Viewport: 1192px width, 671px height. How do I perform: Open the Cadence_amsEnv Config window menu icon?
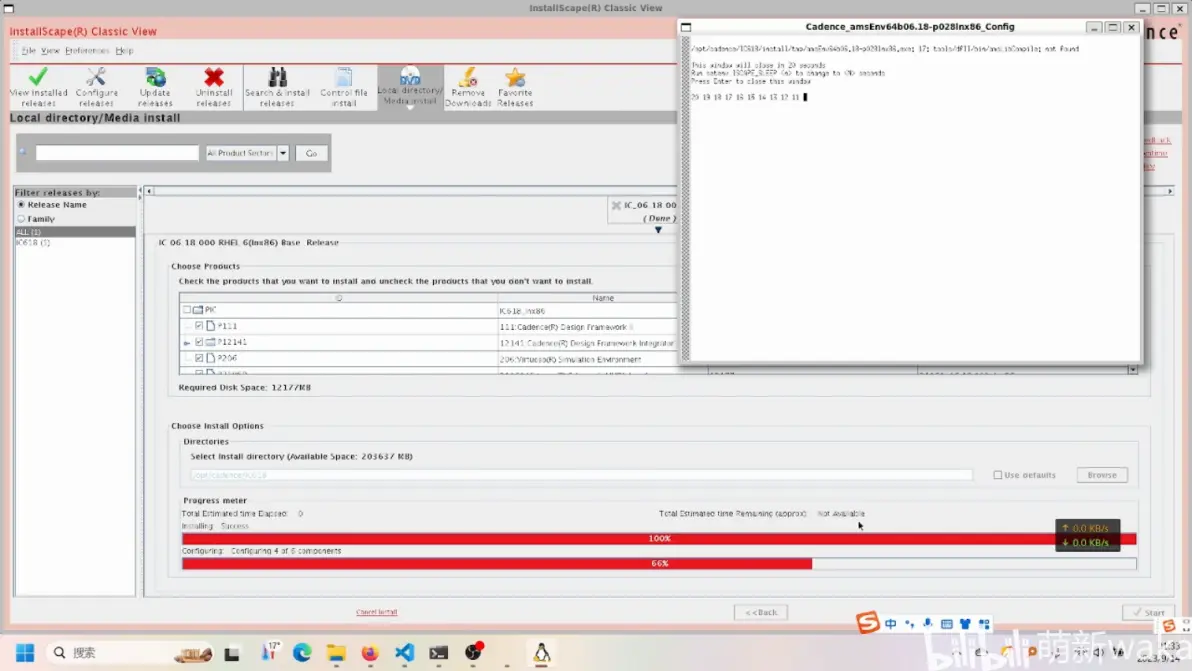[686, 27]
